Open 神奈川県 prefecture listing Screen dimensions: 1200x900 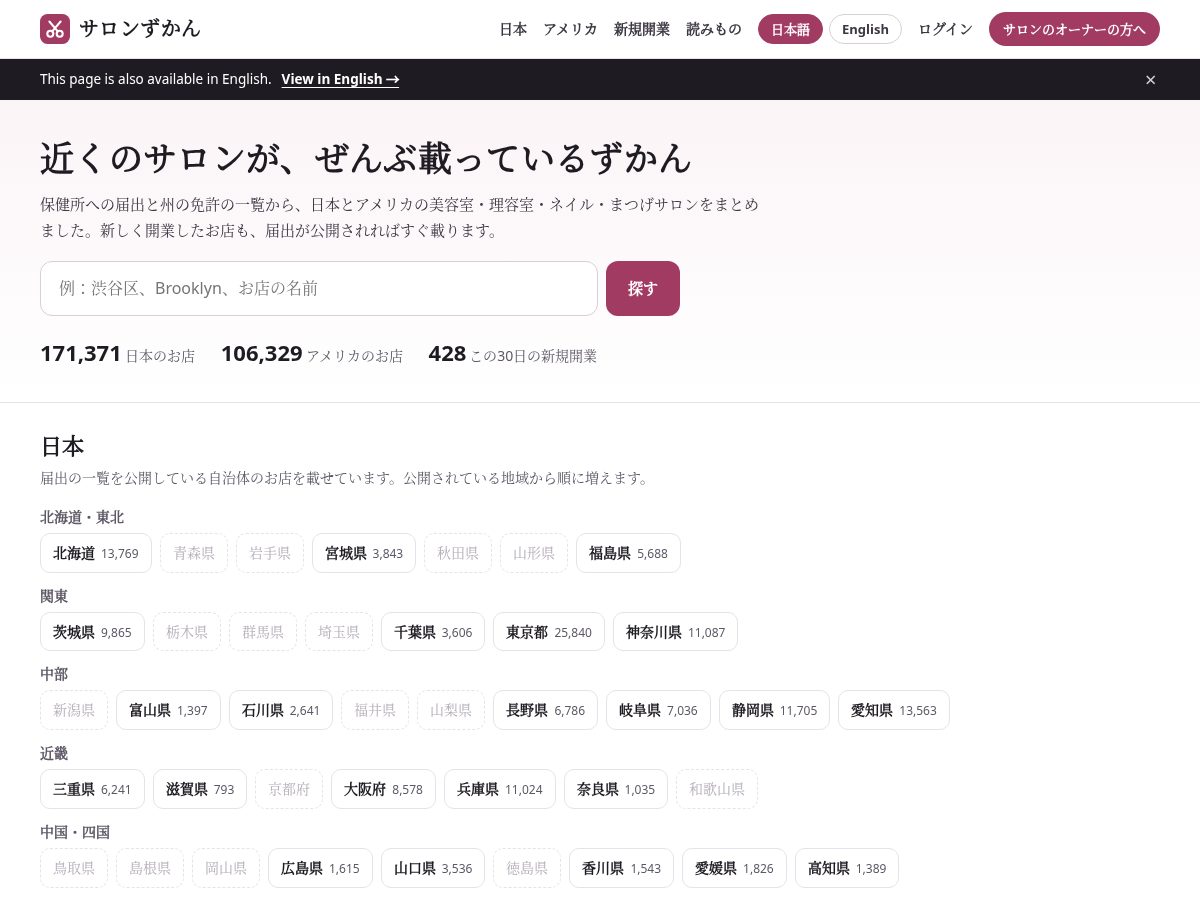tap(675, 632)
